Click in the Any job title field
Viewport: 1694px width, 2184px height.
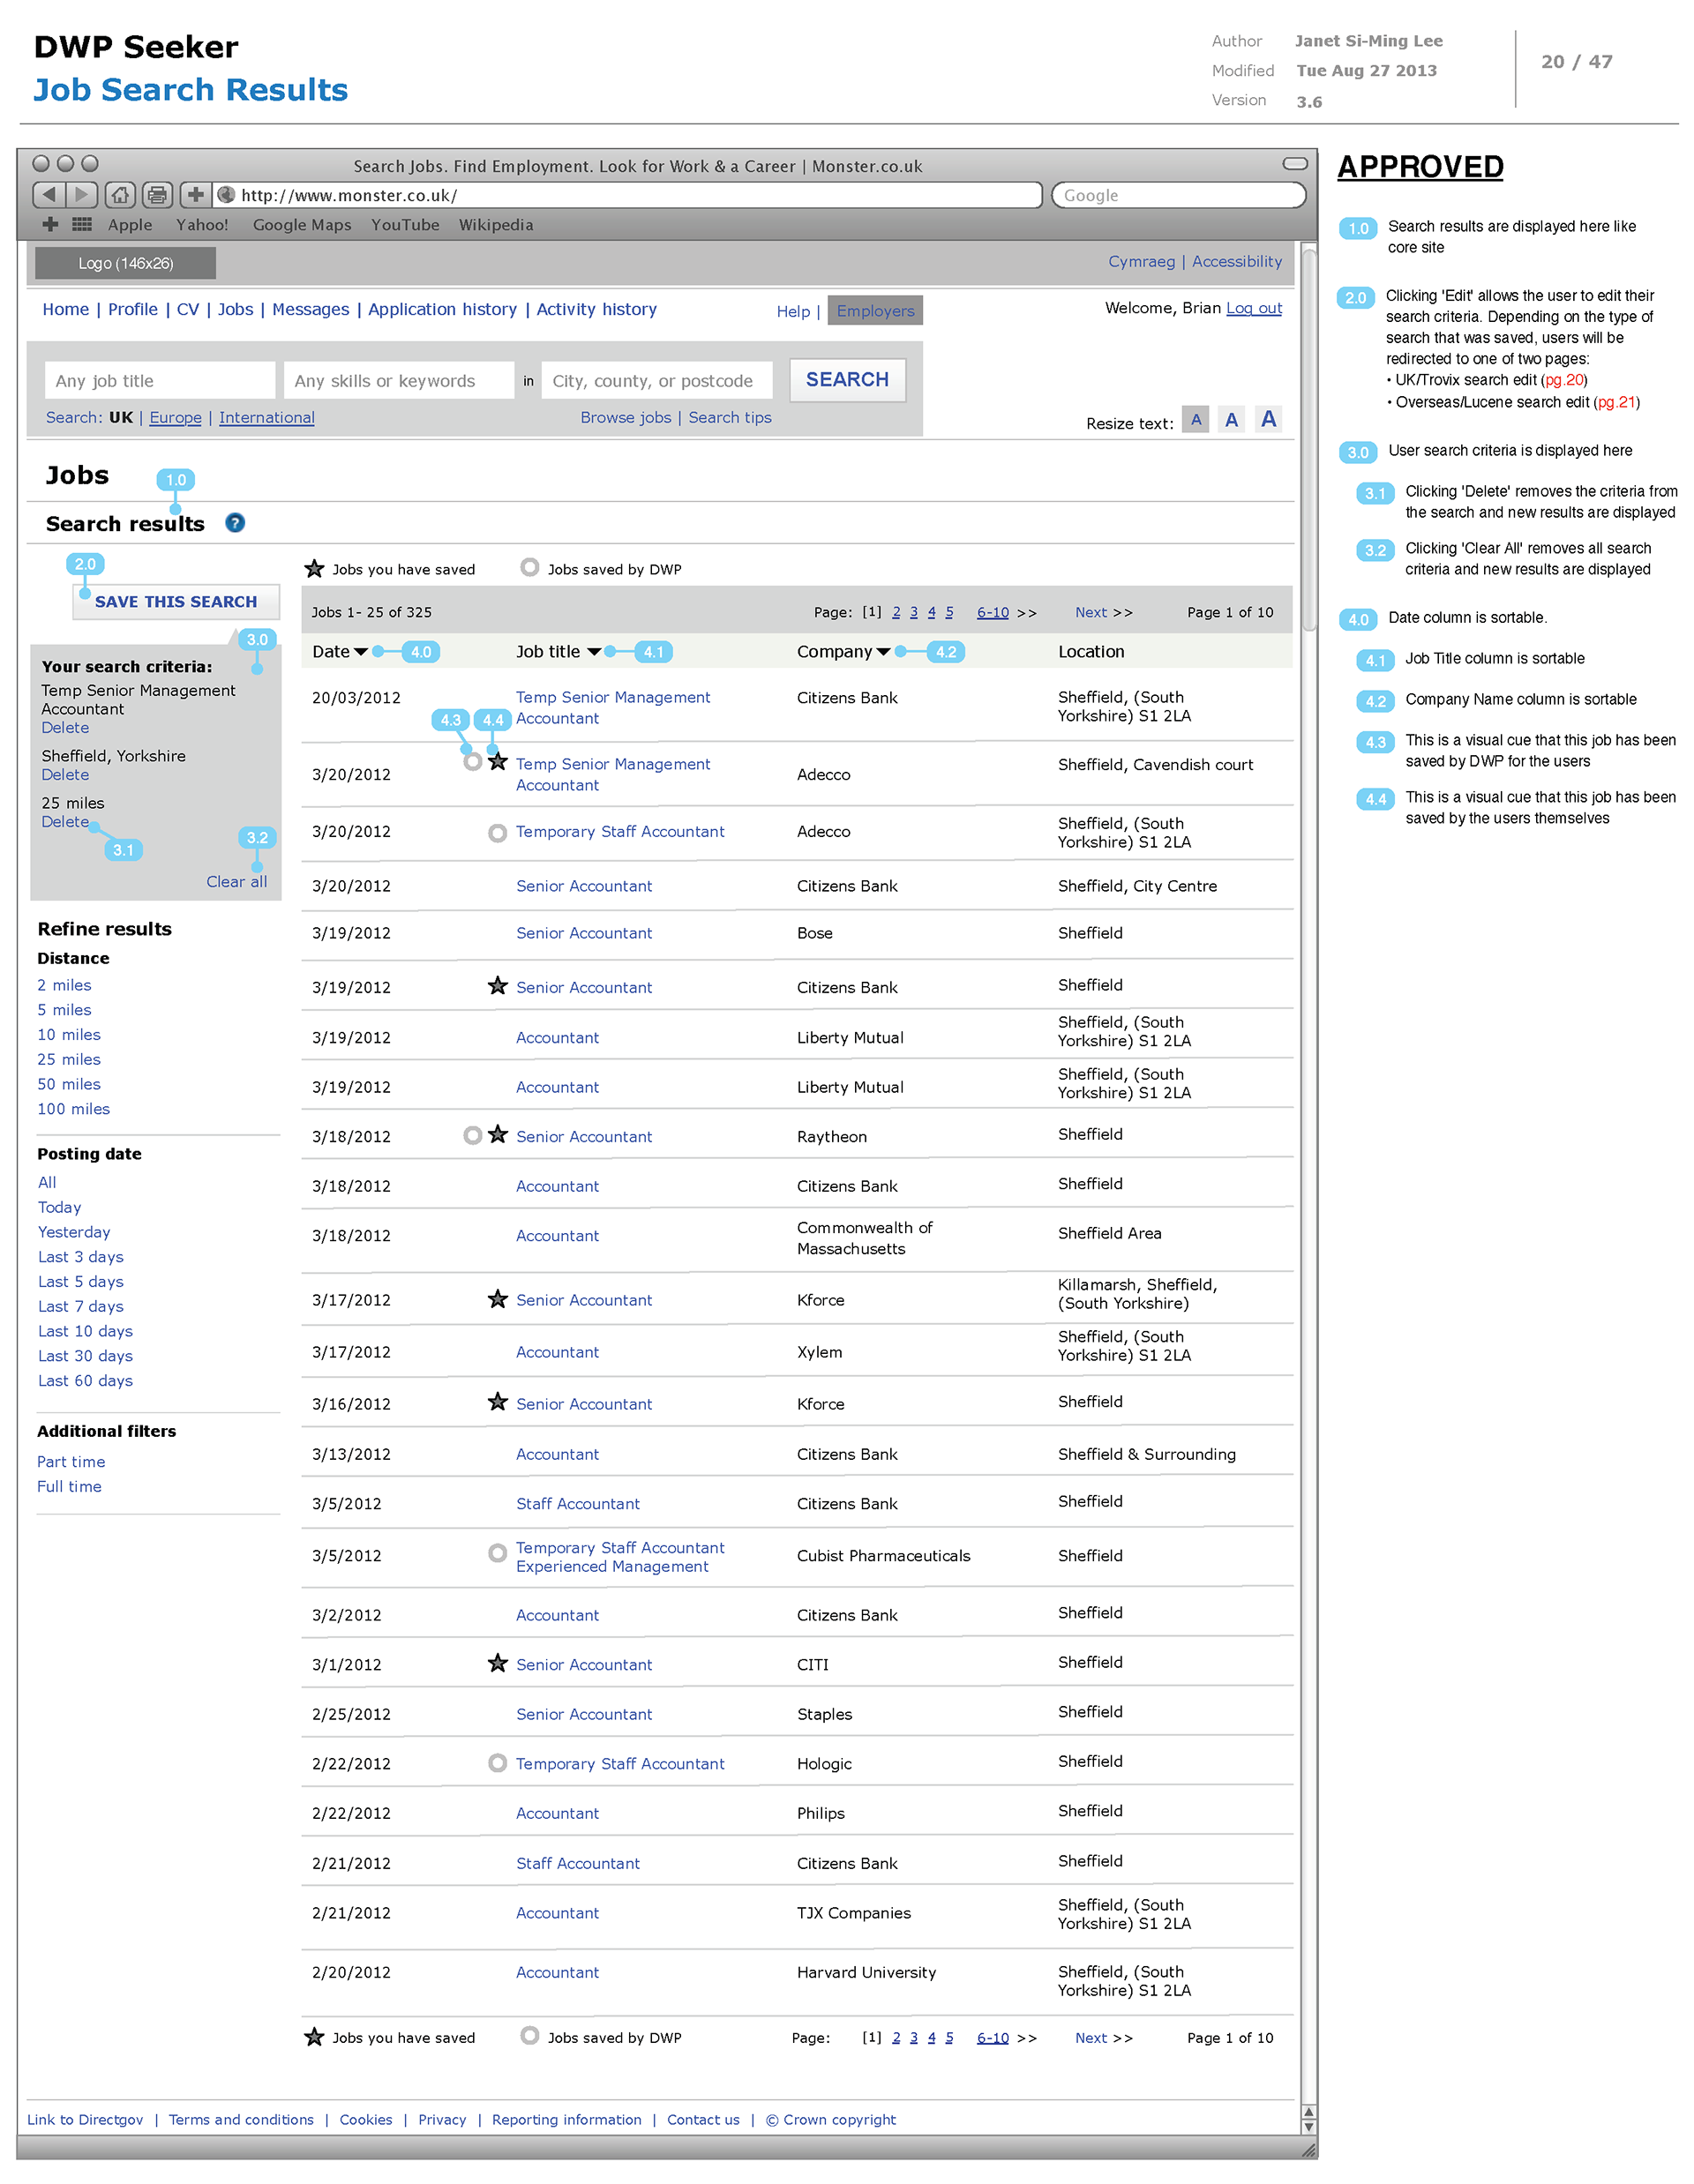pyautogui.click(x=160, y=381)
